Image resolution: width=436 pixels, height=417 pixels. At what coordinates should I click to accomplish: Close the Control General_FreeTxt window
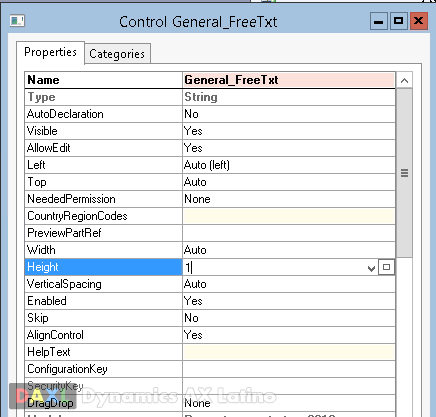coord(419,22)
